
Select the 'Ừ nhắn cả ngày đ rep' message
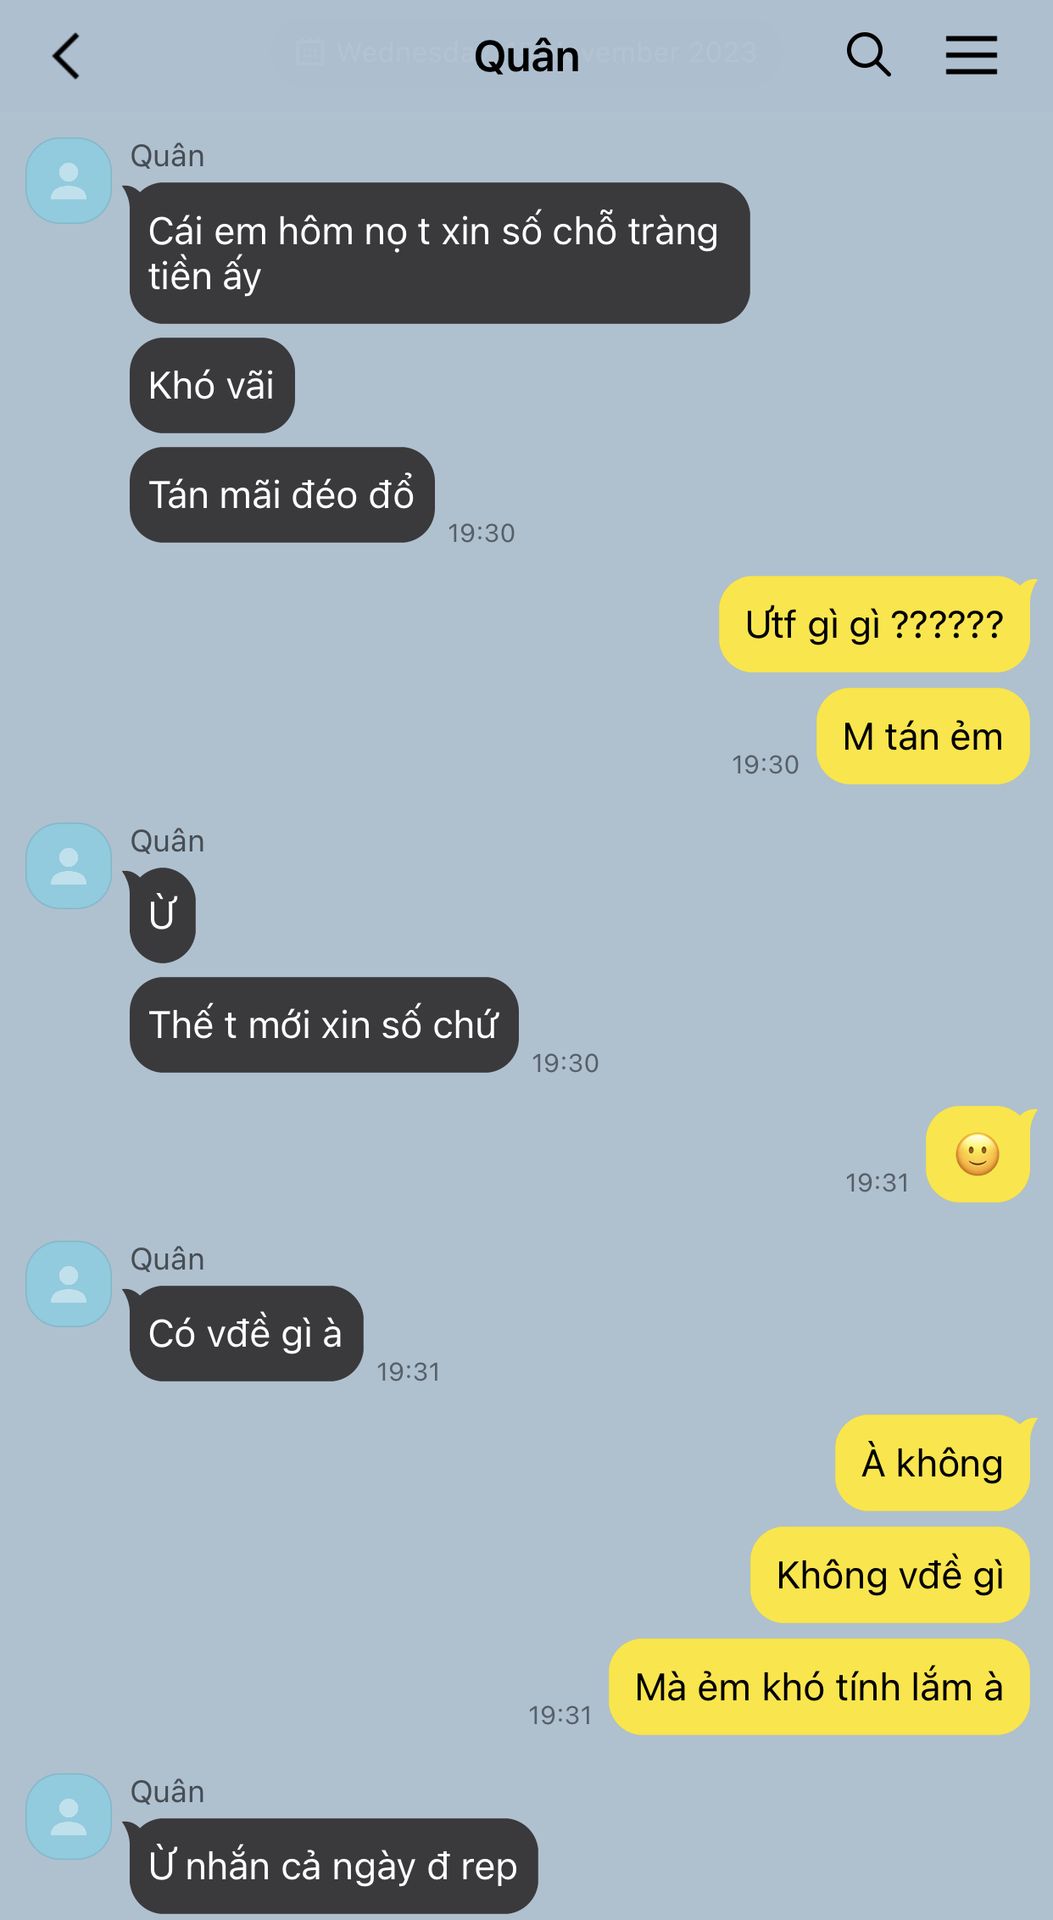[x=334, y=1866]
